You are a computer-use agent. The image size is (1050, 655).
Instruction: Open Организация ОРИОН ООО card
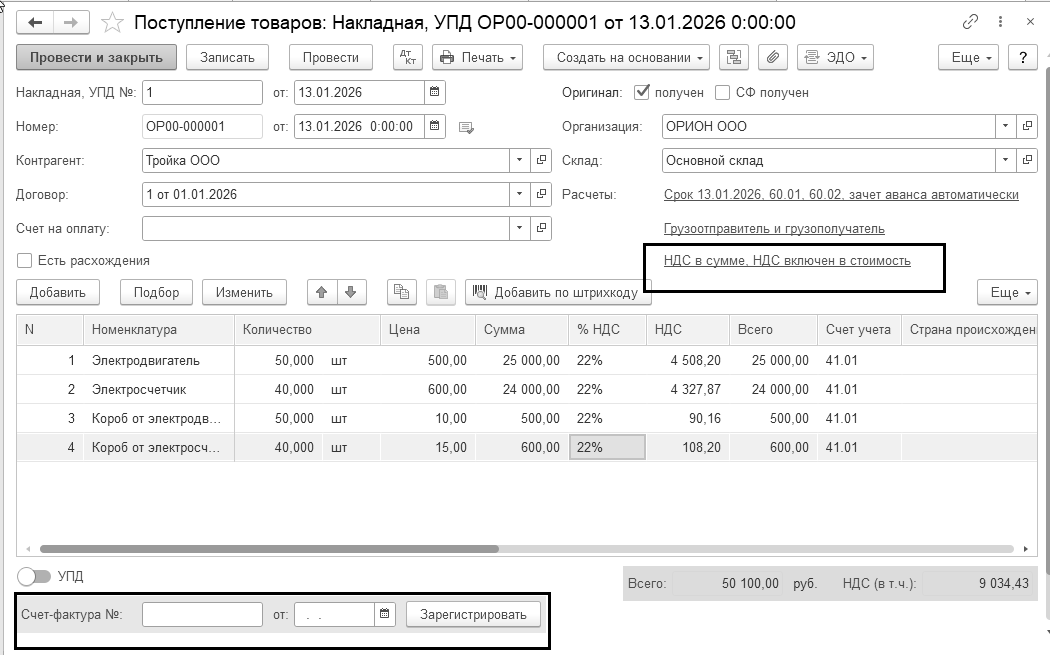pyautogui.click(x=1027, y=126)
